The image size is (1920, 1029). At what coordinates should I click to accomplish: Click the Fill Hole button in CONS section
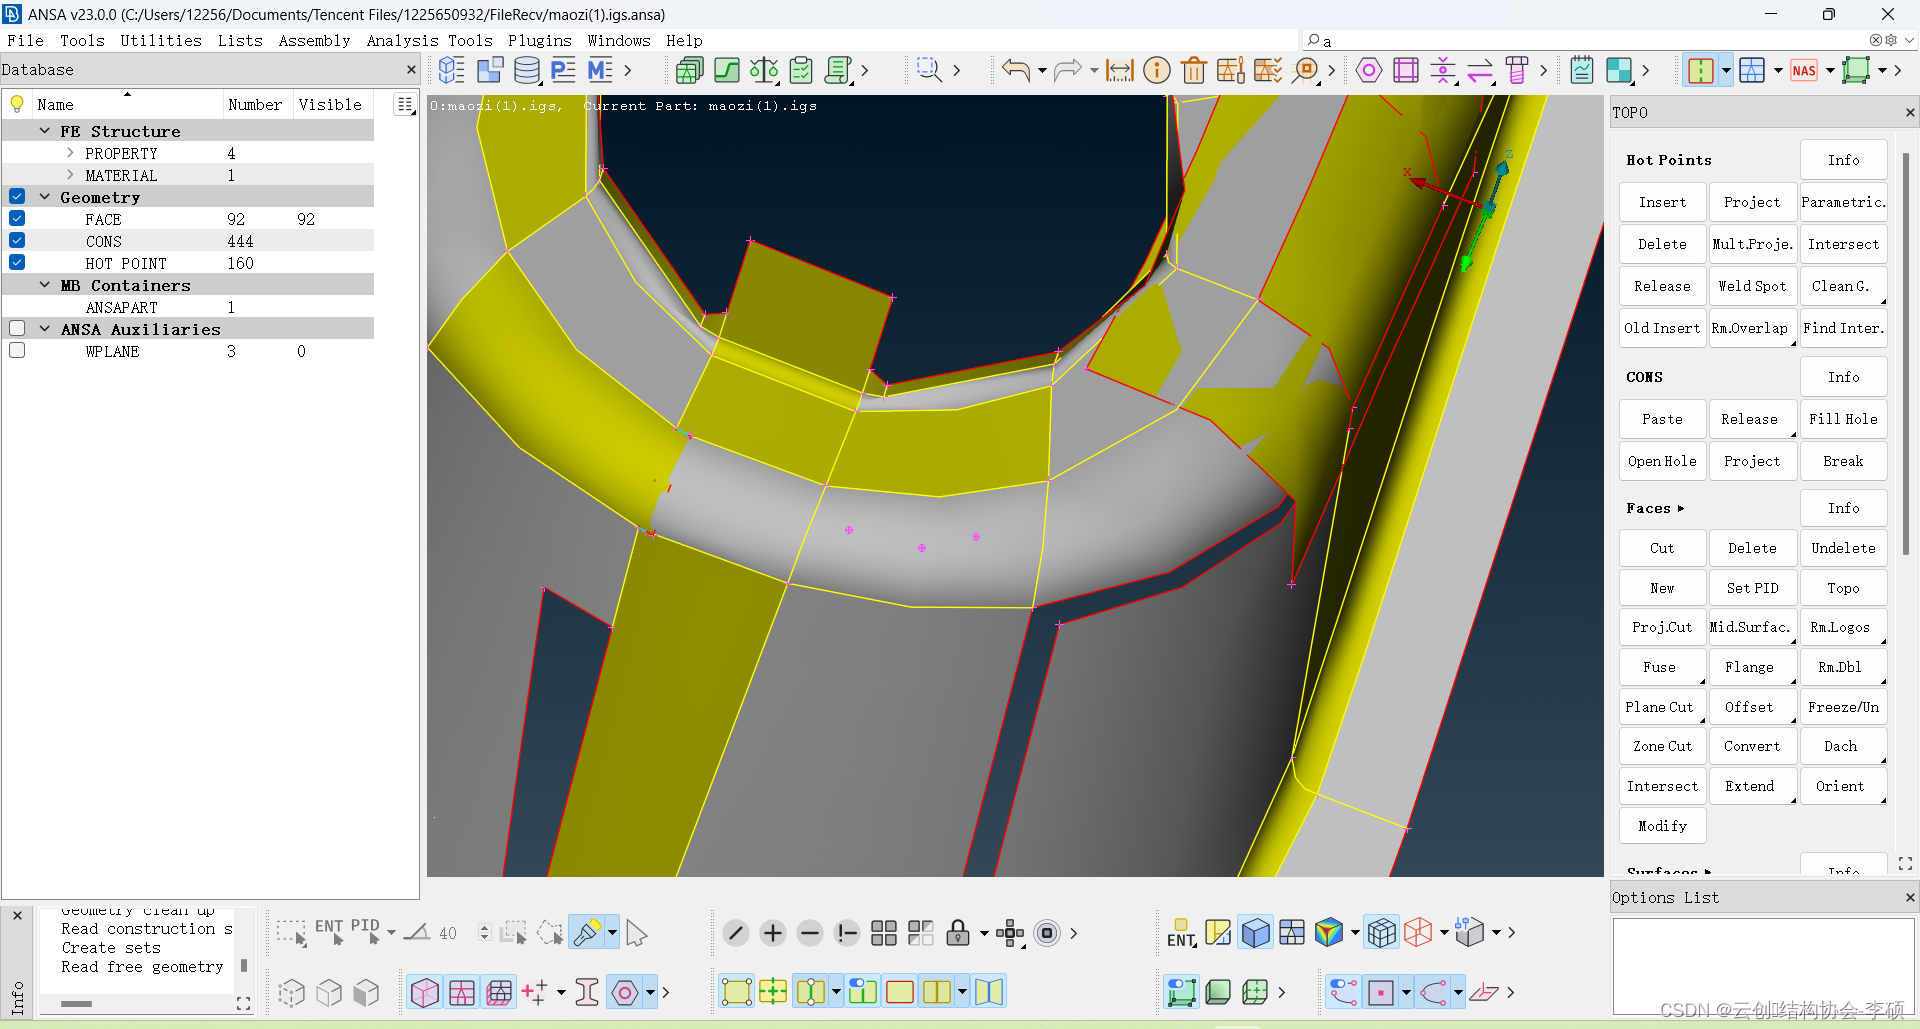coord(1843,419)
